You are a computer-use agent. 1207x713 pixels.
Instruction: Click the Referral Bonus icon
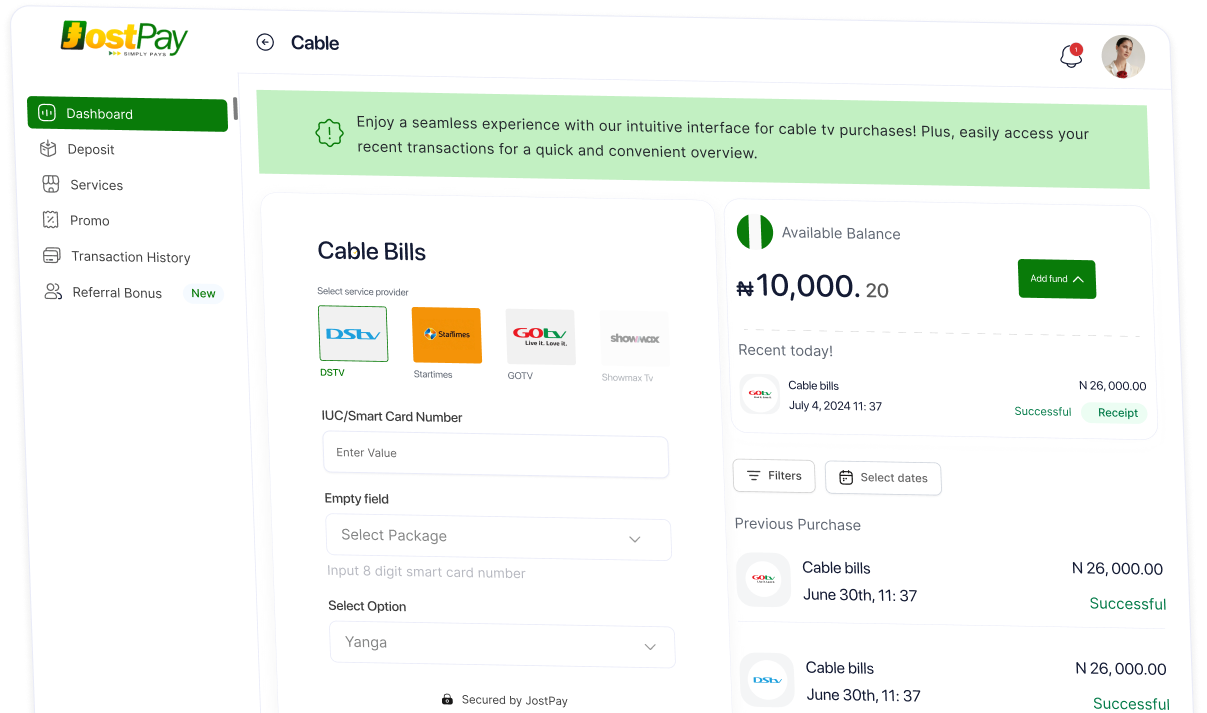pos(53,292)
